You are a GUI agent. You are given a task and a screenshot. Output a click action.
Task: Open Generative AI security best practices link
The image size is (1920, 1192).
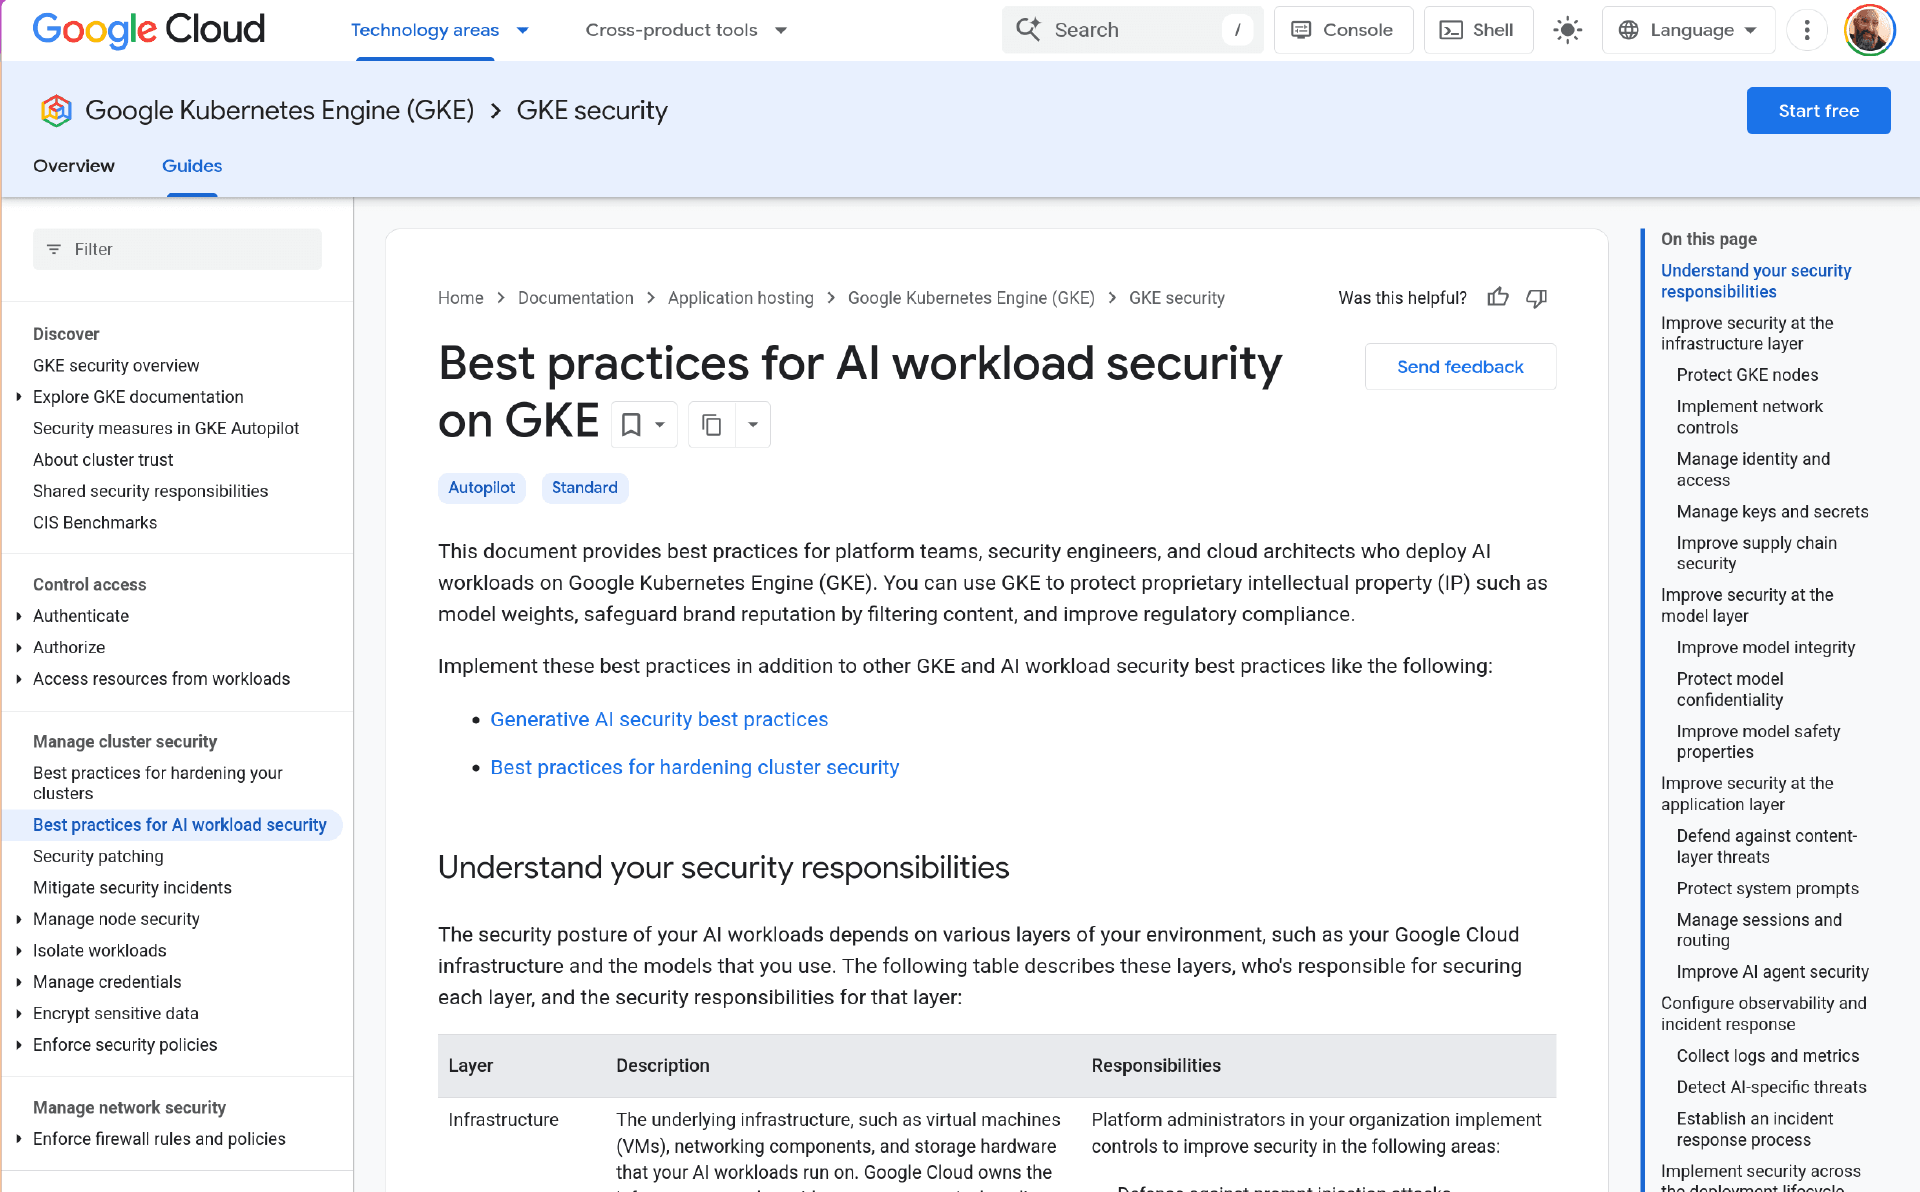tap(659, 719)
